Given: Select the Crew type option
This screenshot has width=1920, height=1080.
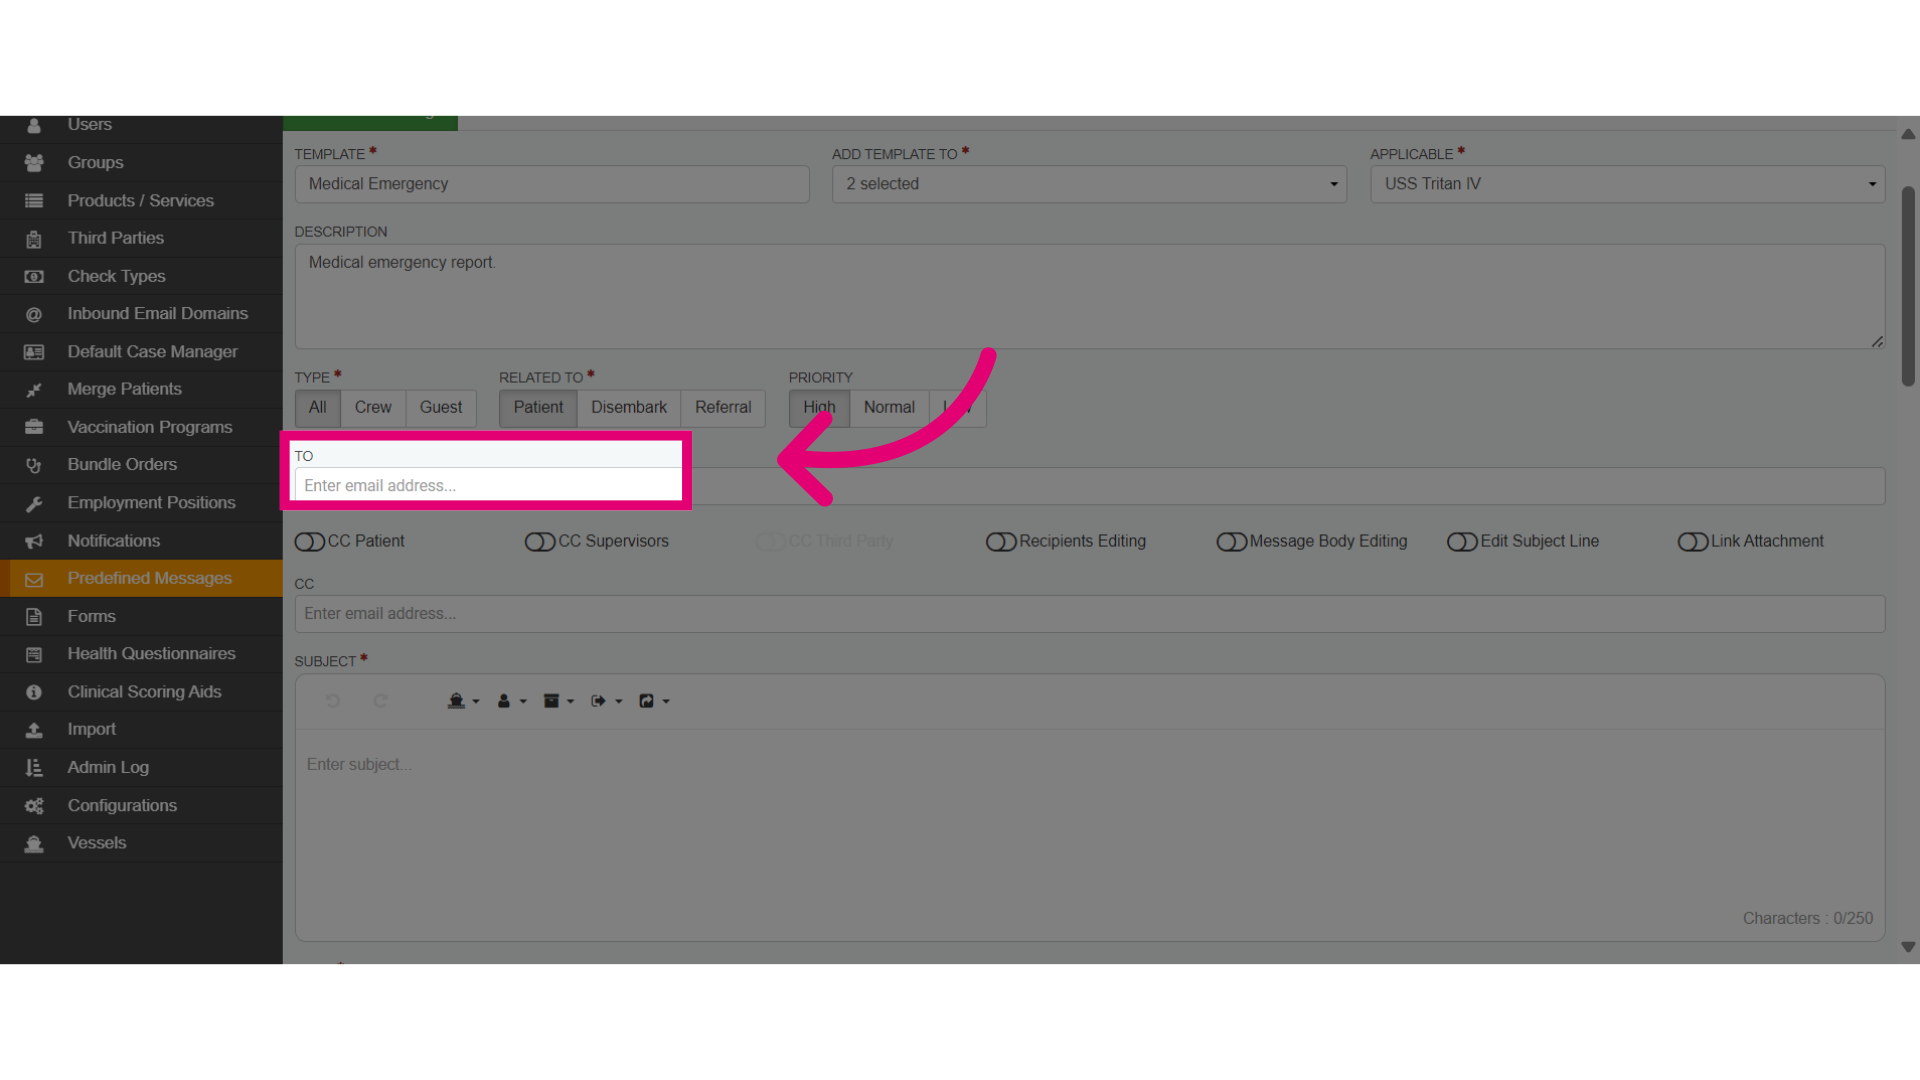Looking at the screenshot, I should click(373, 408).
